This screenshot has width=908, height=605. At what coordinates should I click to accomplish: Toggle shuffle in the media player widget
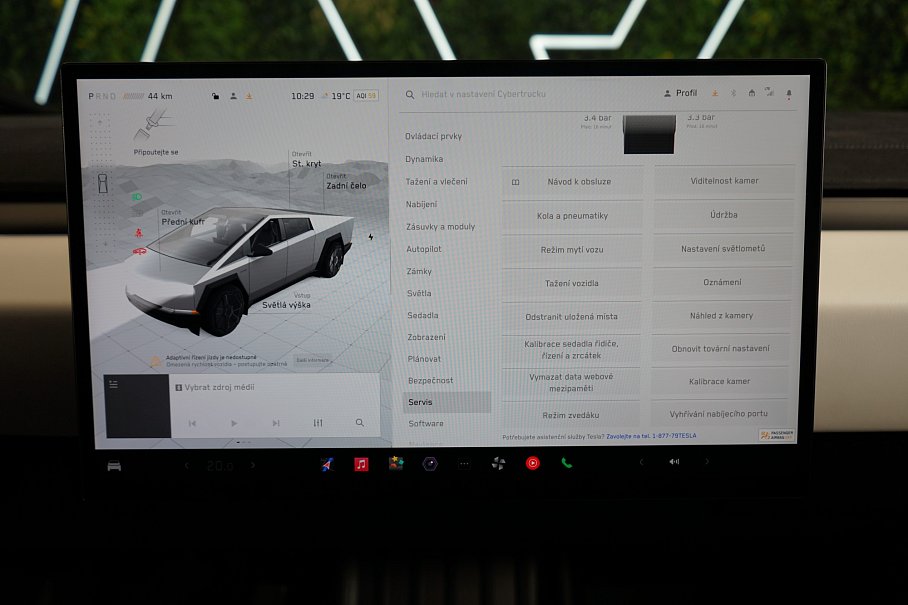pos(319,423)
